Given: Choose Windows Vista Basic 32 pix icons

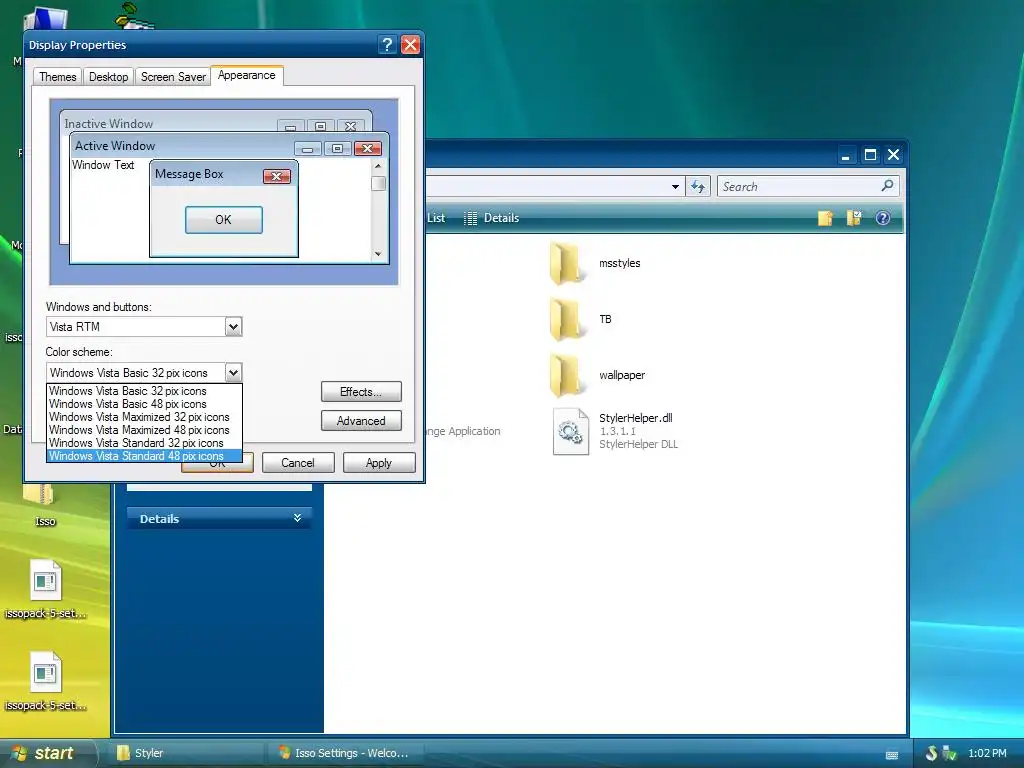Looking at the screenshot, I should [x=144, y=391].
